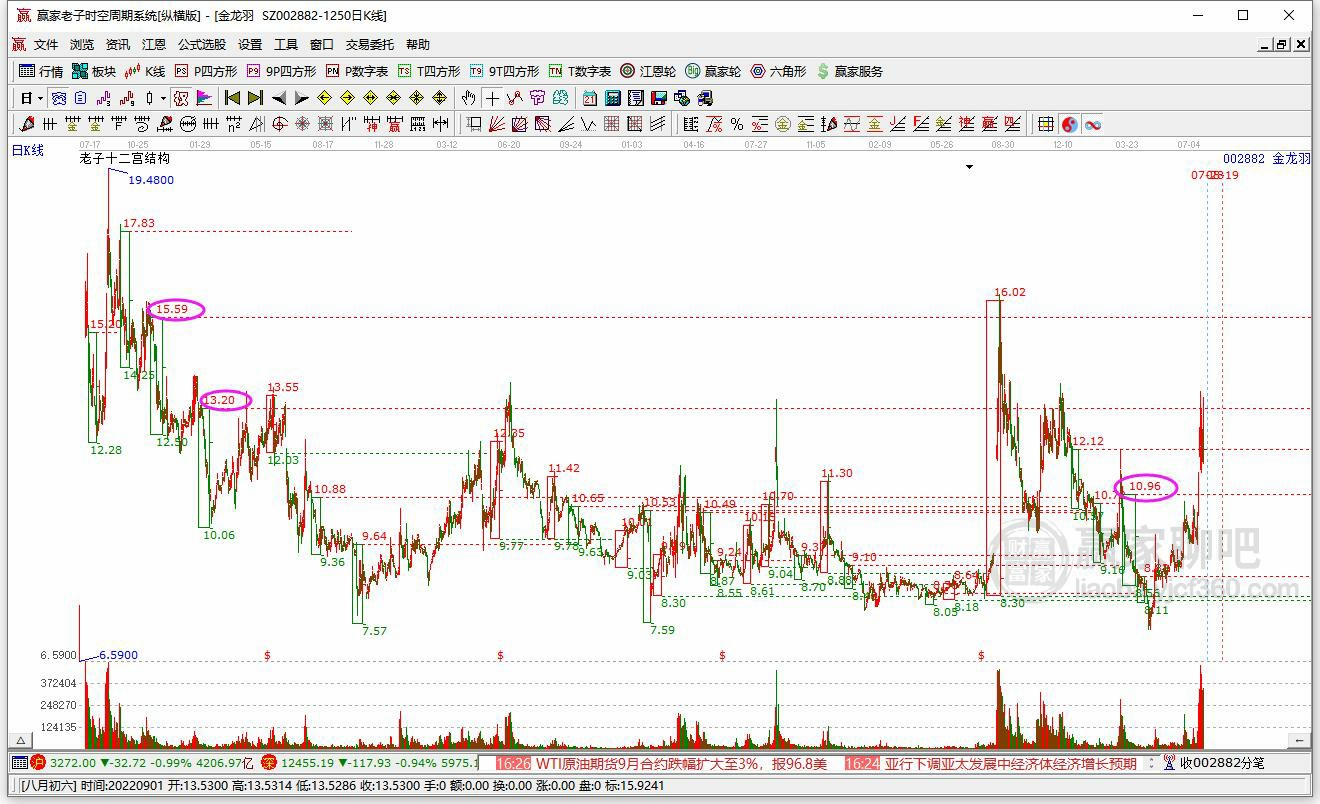This screenshot has width=1320, height=804.
Task: Open the P数字表 tool
Action: 357,71
